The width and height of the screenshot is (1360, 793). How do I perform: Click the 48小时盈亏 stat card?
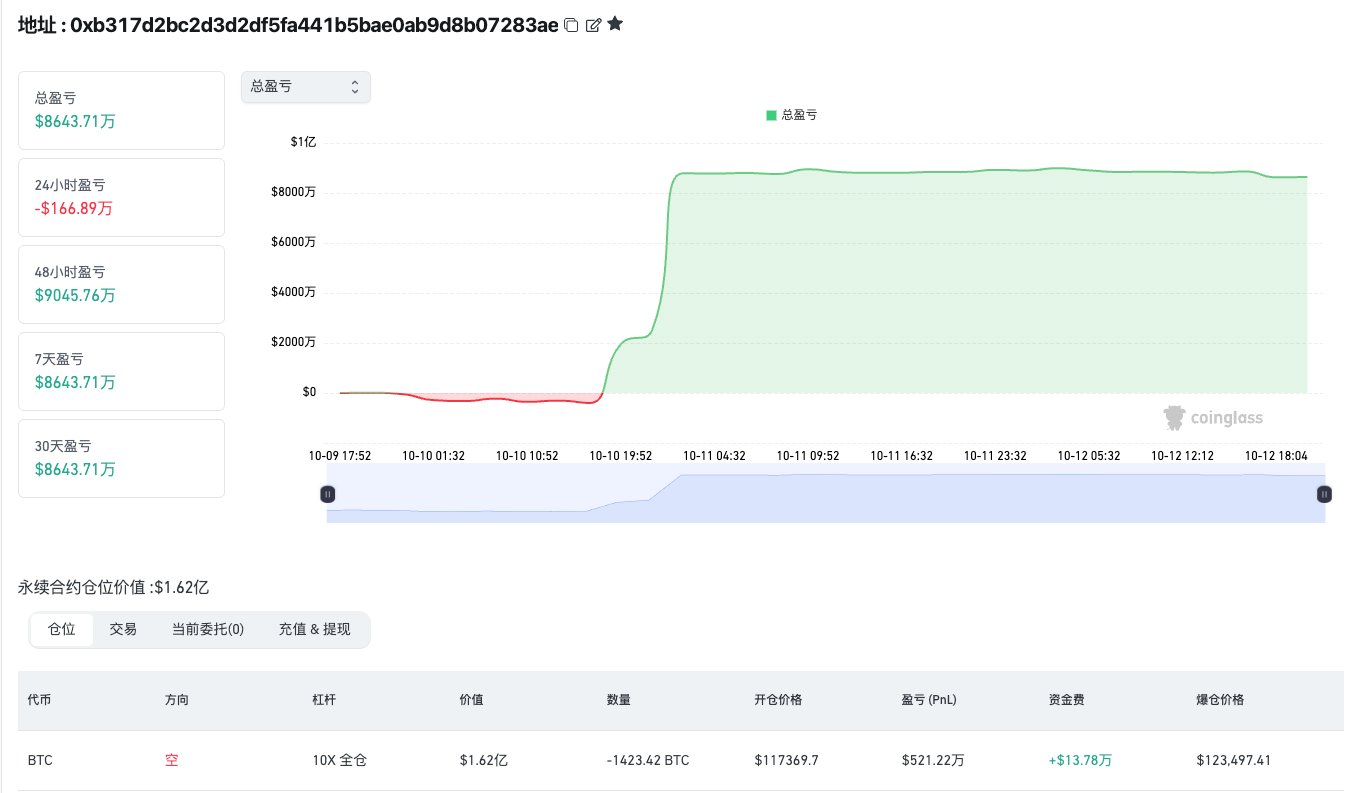pos(121,284)
